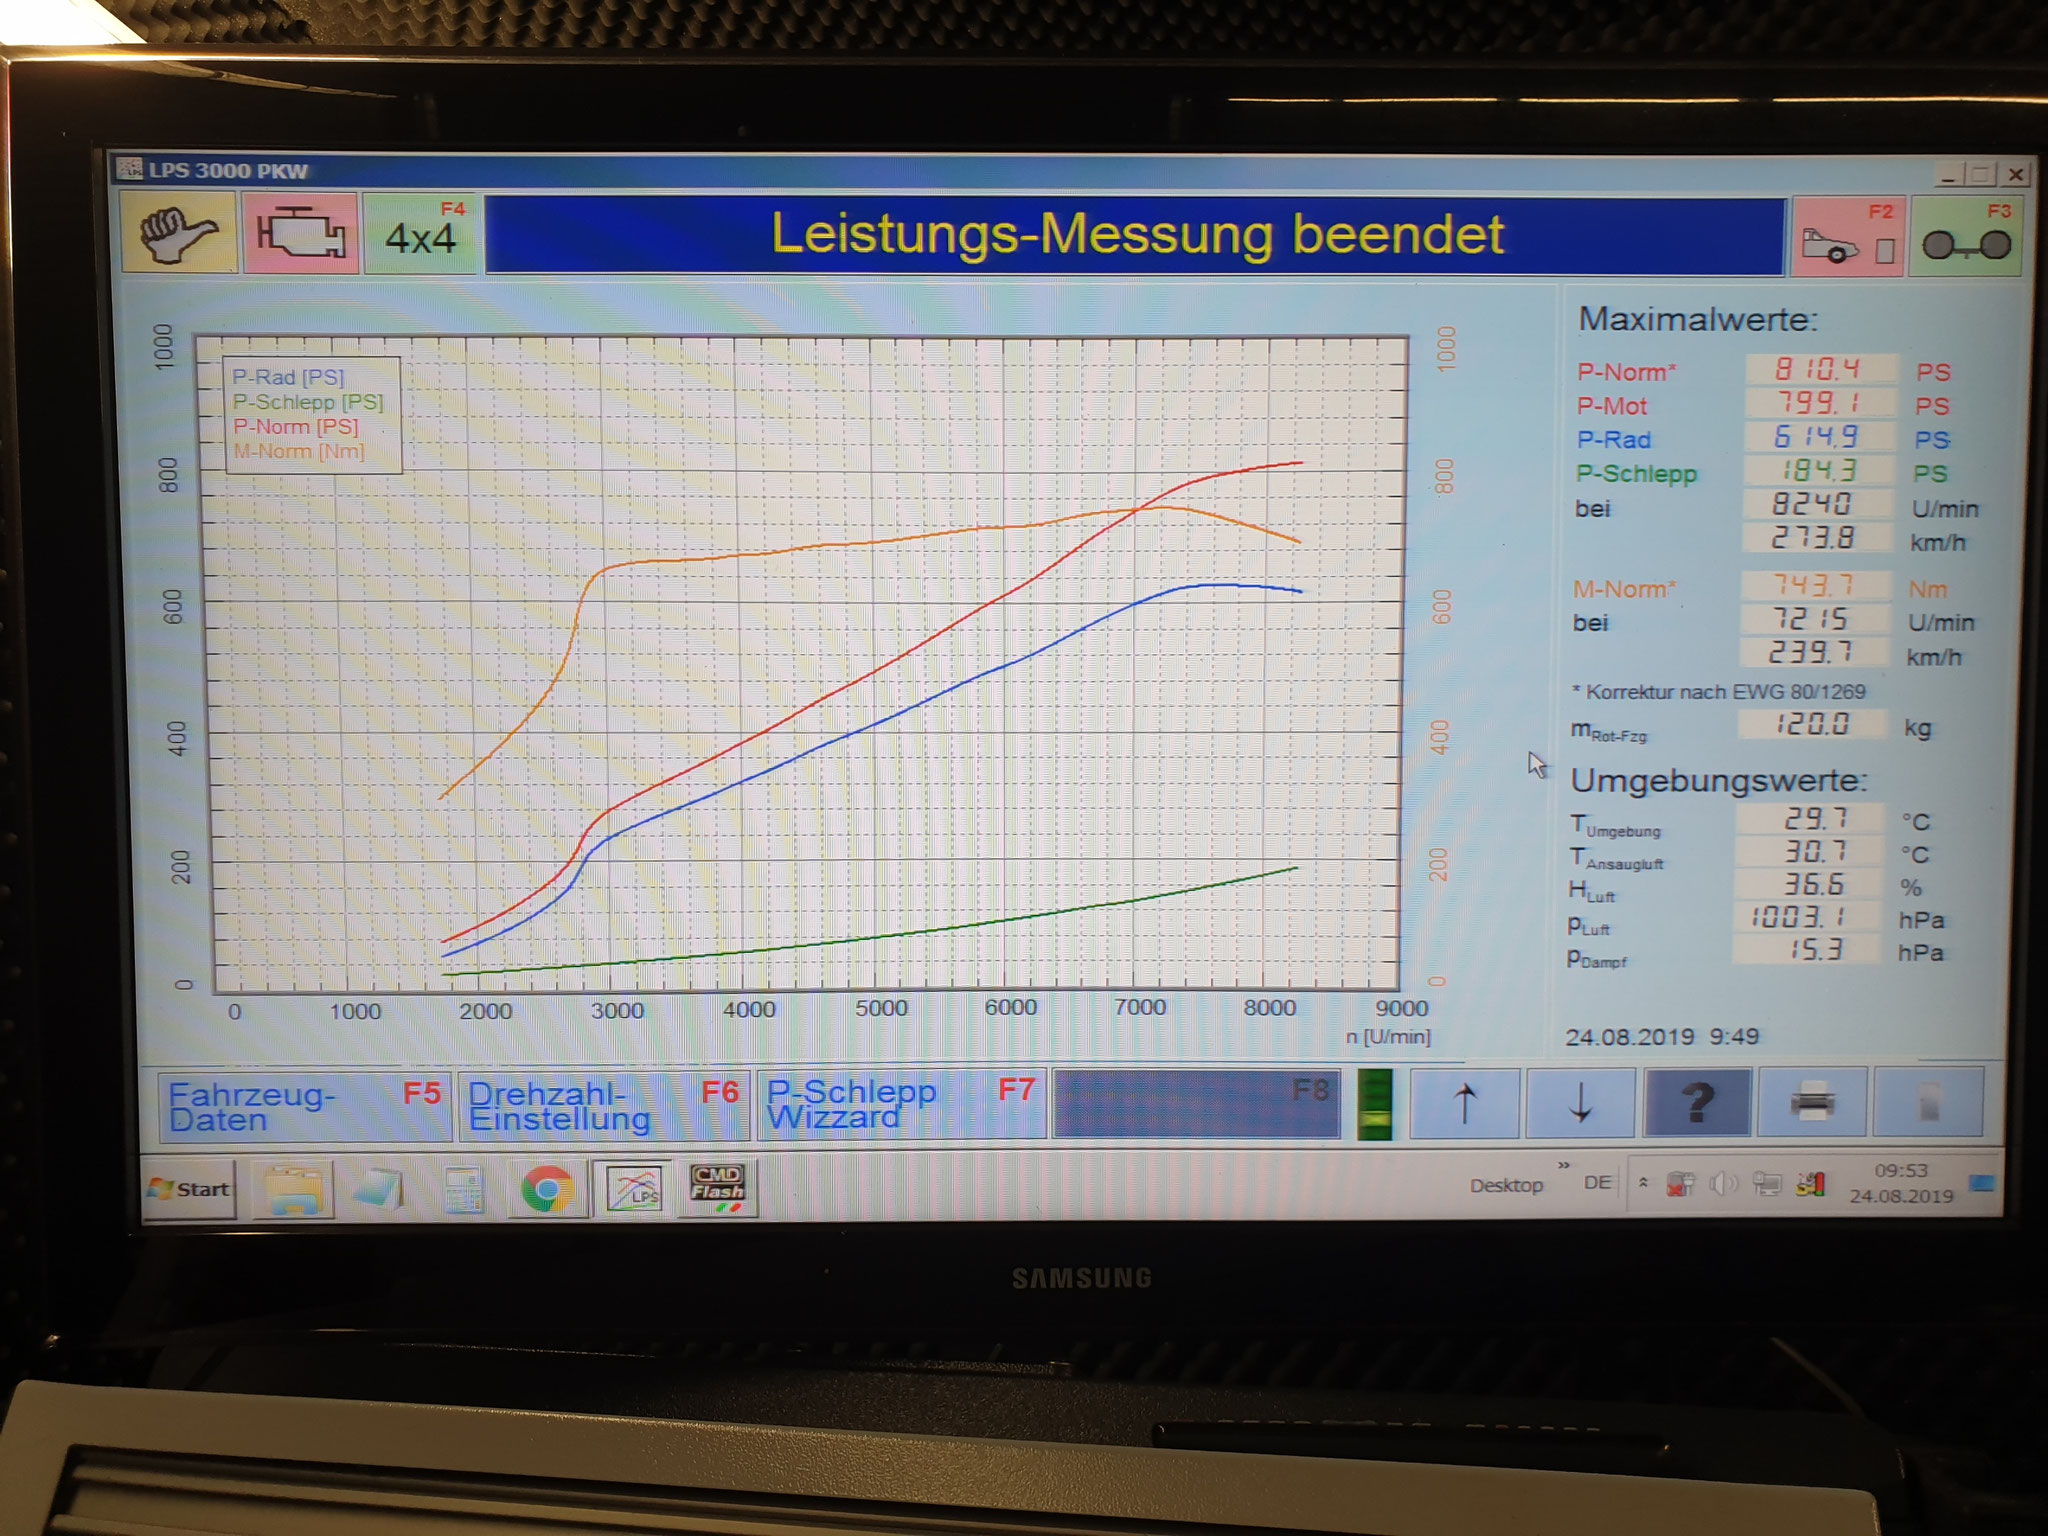Image resolution: width=2048 pixels, height=1536 pixels.
Task: Click the thumbs-up hand icon
Action: pyautogui.click(x=178, y=234)
